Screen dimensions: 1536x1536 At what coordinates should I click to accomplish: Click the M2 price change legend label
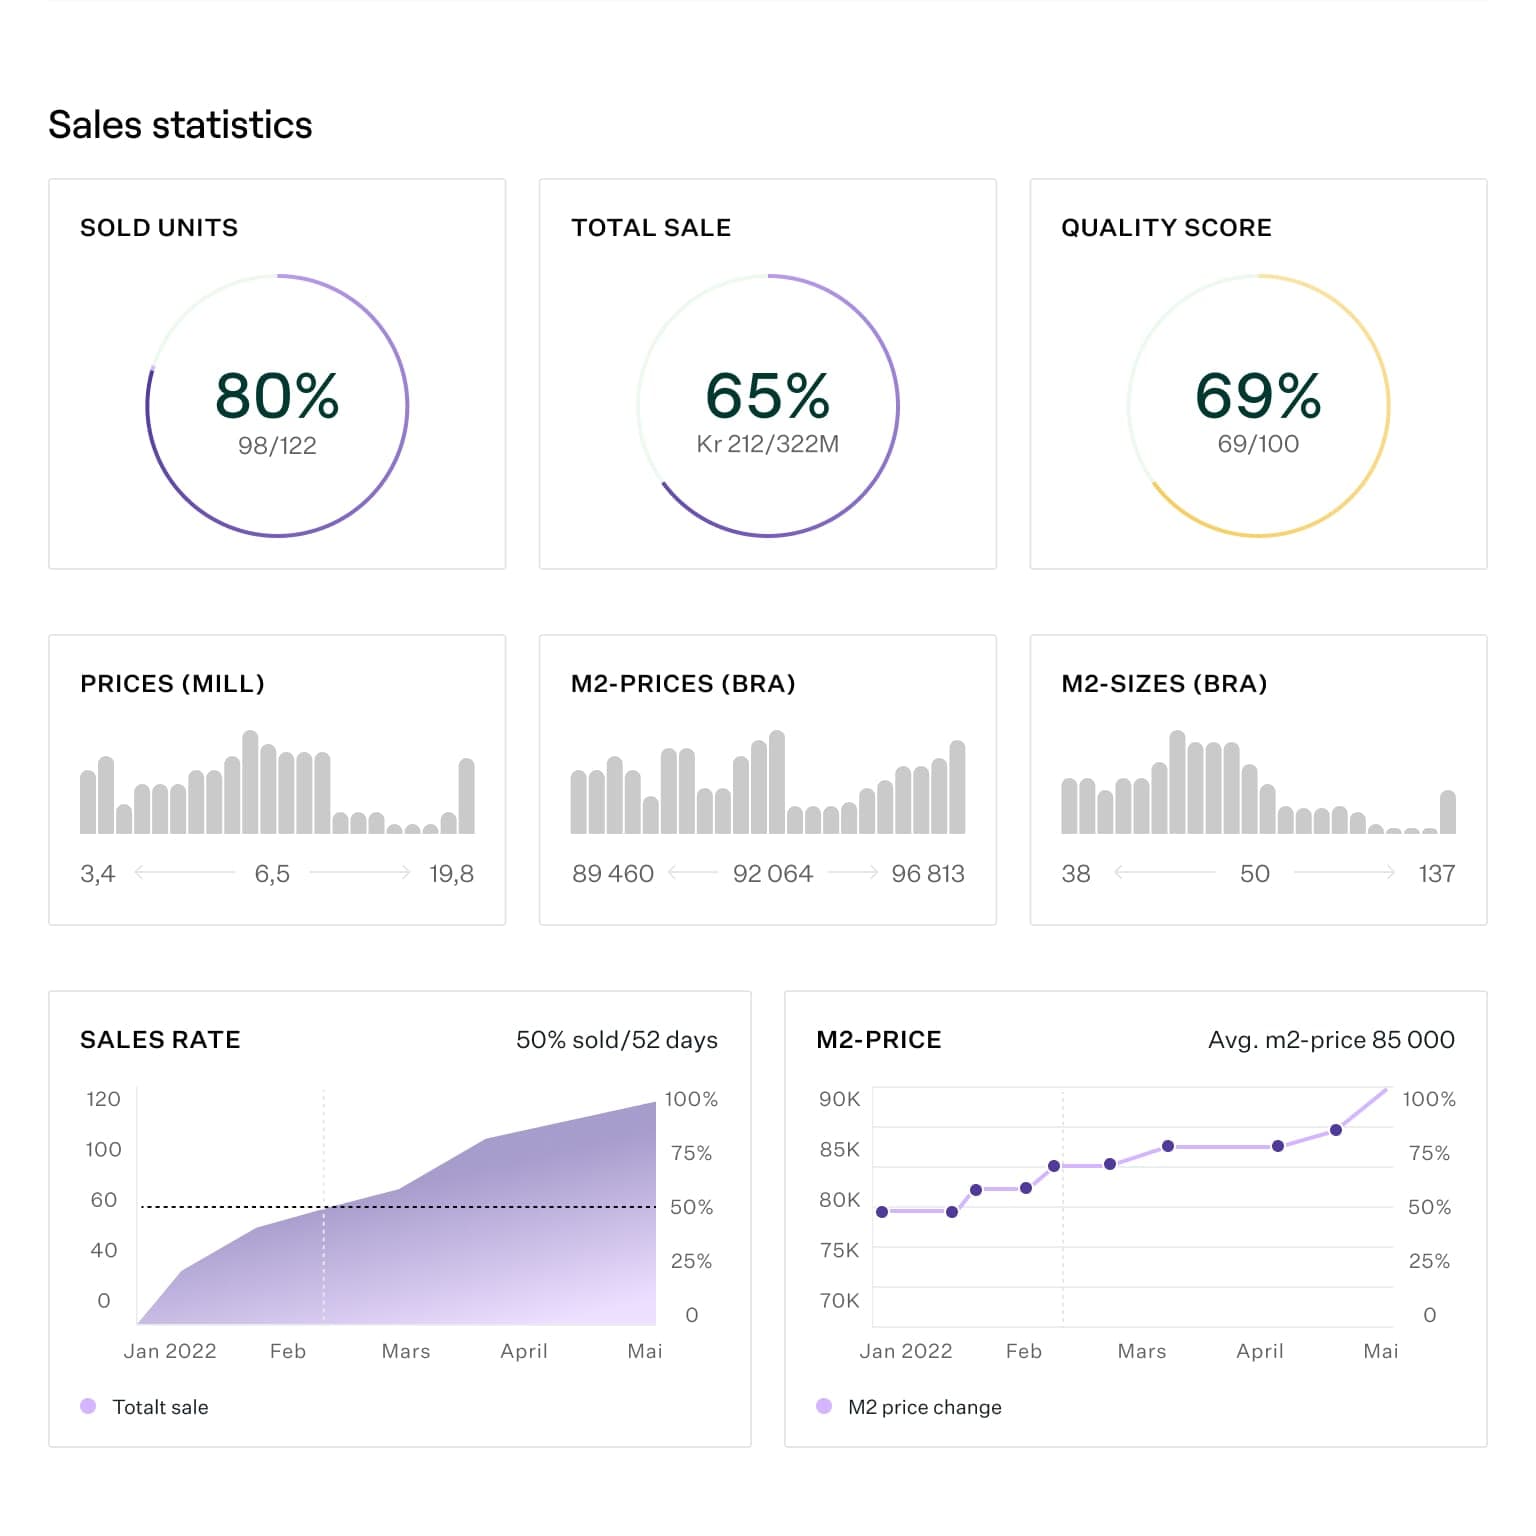[x=924, y=1407]
